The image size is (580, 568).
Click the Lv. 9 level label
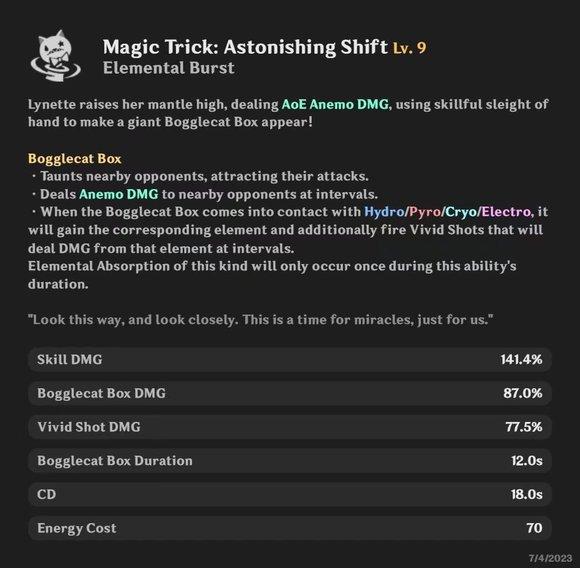pyautogui.click(x=409, y=48)
